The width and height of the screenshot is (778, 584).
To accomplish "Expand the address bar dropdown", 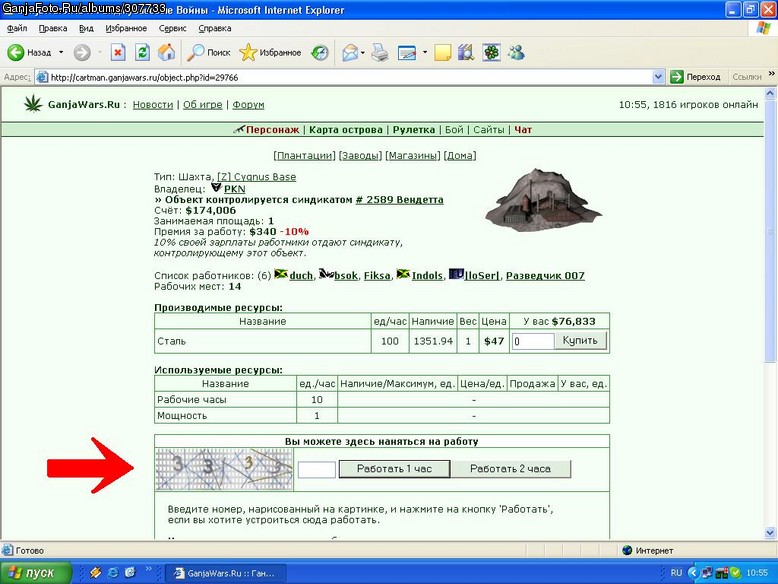I will pyautogui.click(x=658, y=77).
